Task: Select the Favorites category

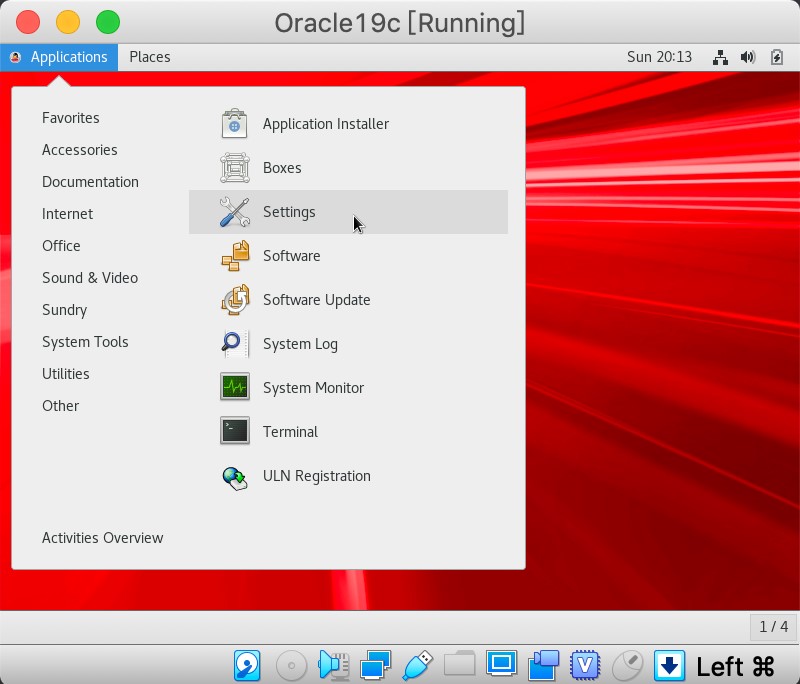Action: pyautogui.click(x=71, y=118)
